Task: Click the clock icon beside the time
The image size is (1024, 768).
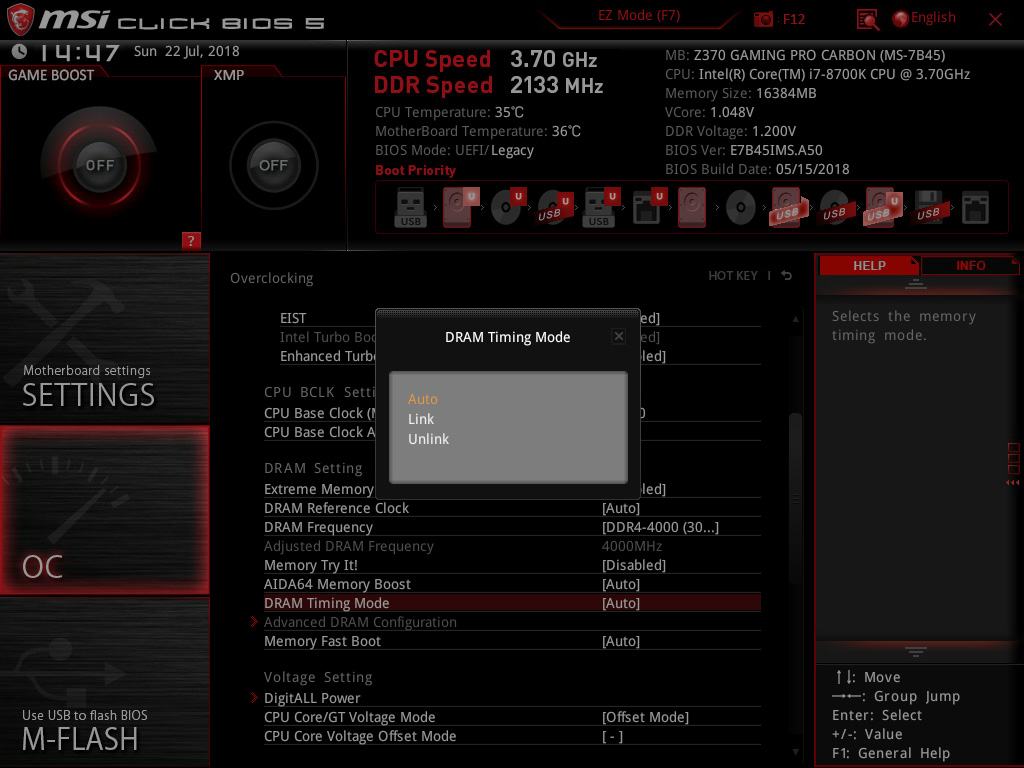Action: point(19,51)
